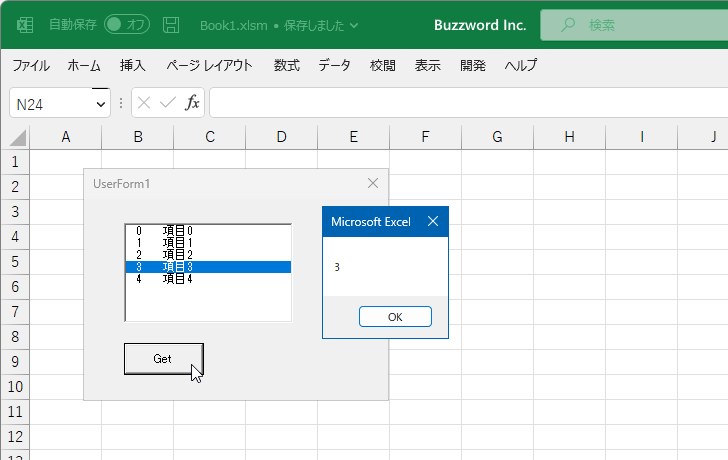The height and width of the screenshot is (460, 728).
Task: Click the Save floppy disk icon
Action: point(171,25)
